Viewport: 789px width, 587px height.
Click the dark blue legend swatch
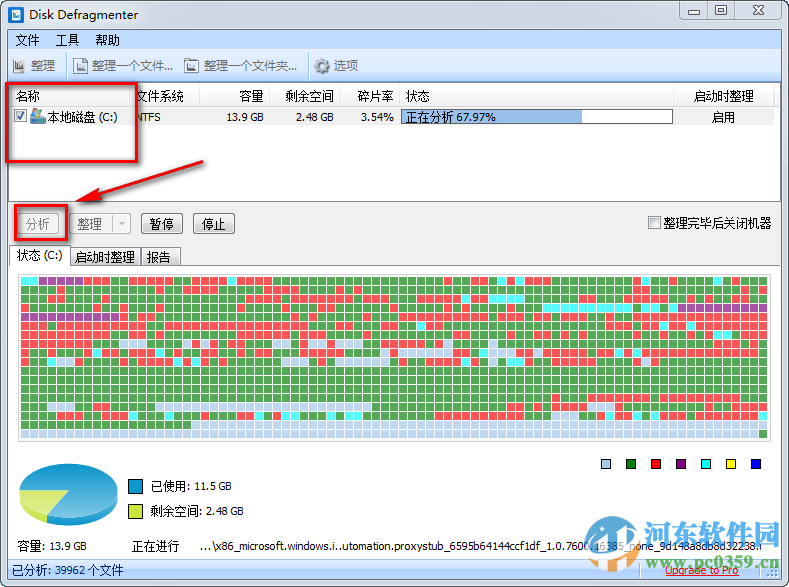click(x=756, y=464)
